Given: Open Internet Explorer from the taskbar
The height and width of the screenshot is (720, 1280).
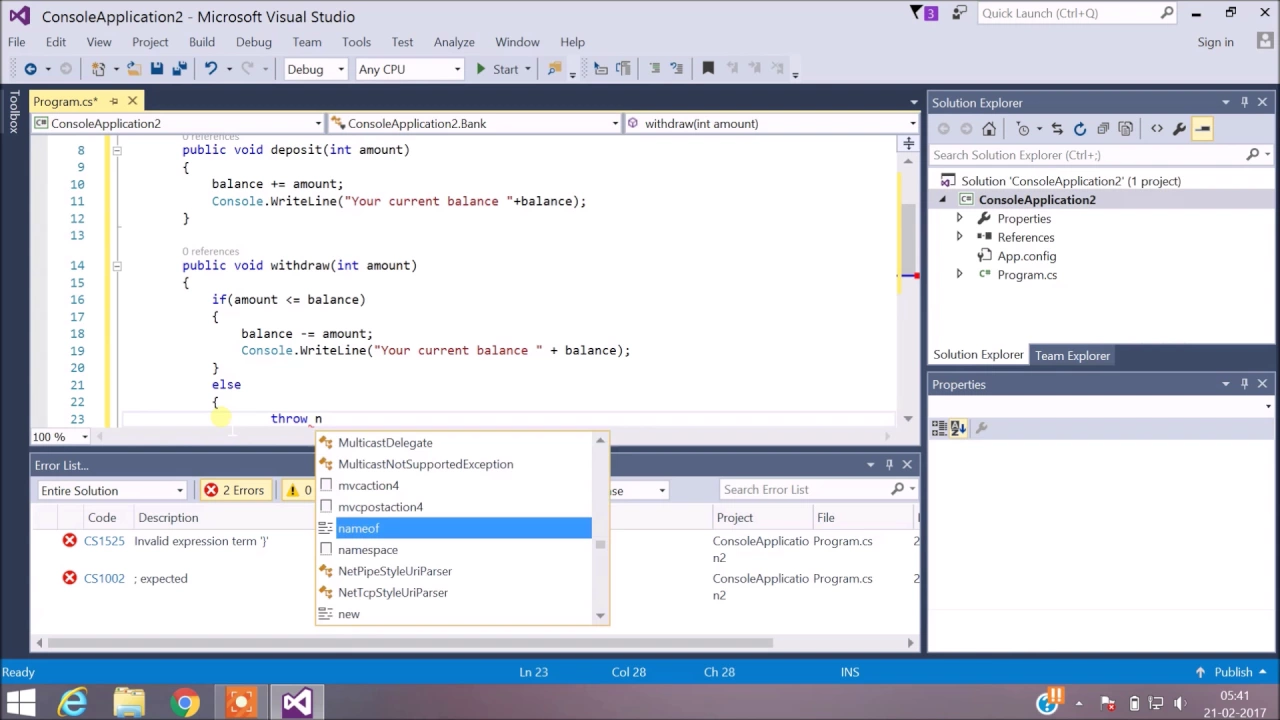Looking at the screenshot, I should pyautogui.click(x=73, y=703).
